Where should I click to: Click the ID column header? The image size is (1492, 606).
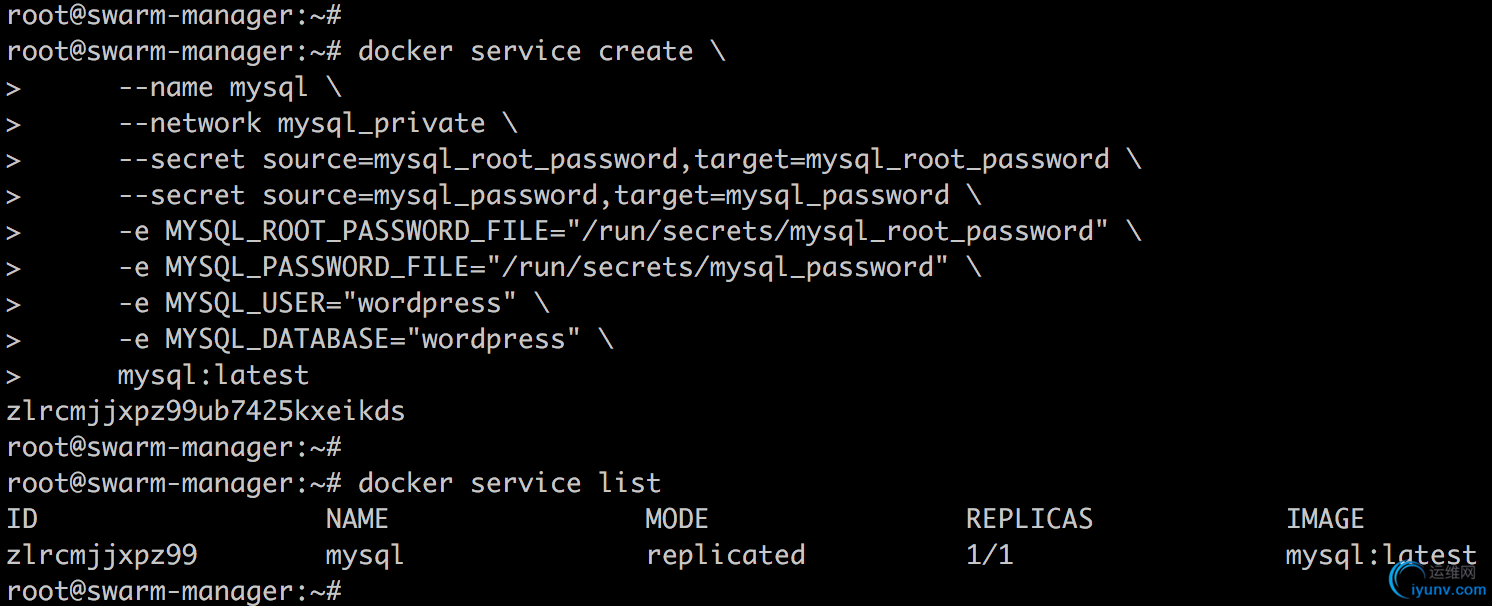coord(22,519)
